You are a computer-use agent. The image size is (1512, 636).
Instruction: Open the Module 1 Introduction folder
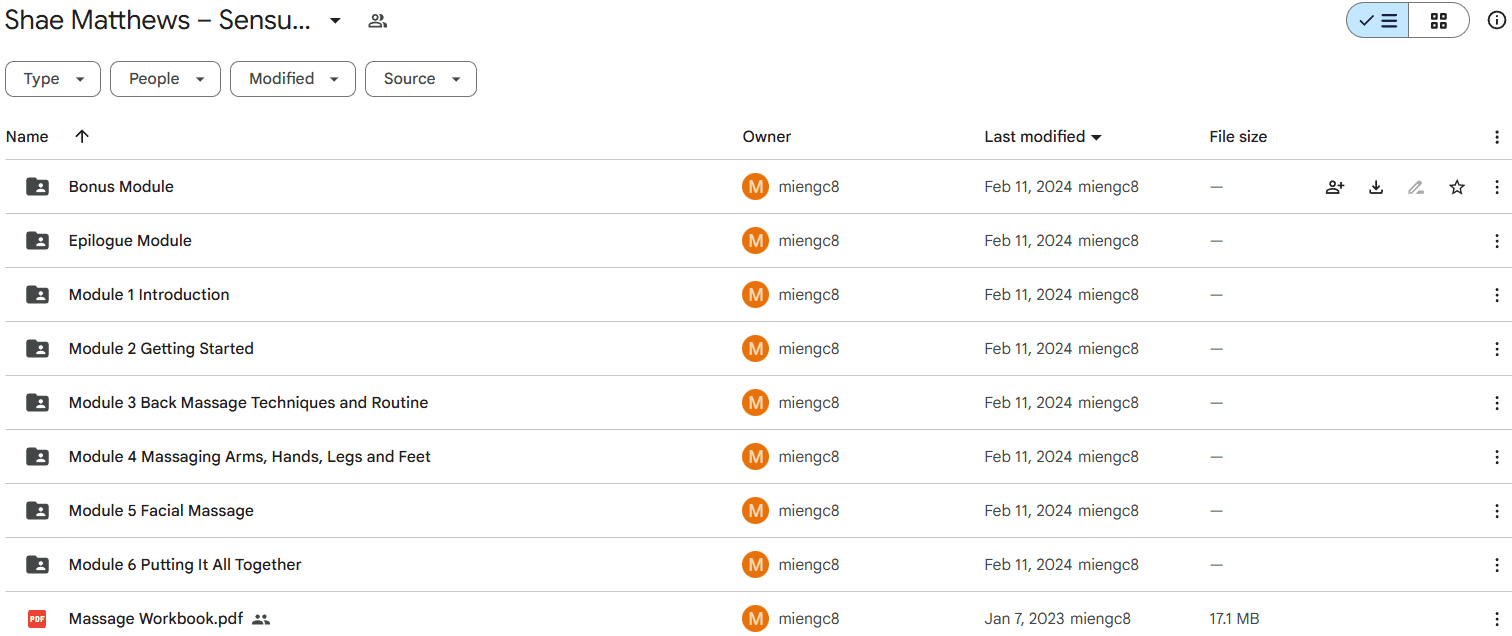click(x=149, y=295)
